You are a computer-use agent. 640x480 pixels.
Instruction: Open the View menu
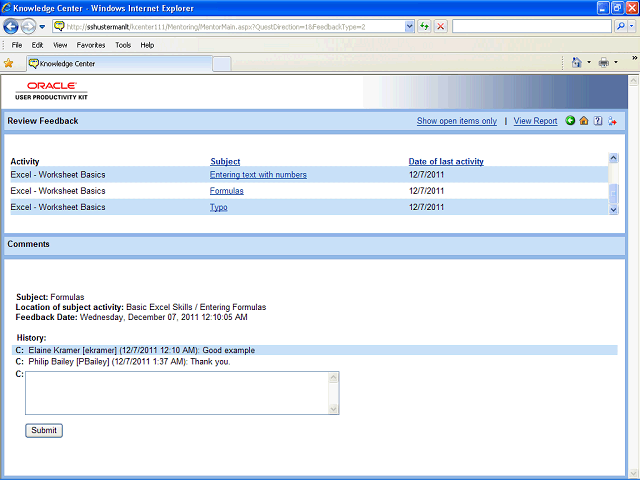[60, 45]
